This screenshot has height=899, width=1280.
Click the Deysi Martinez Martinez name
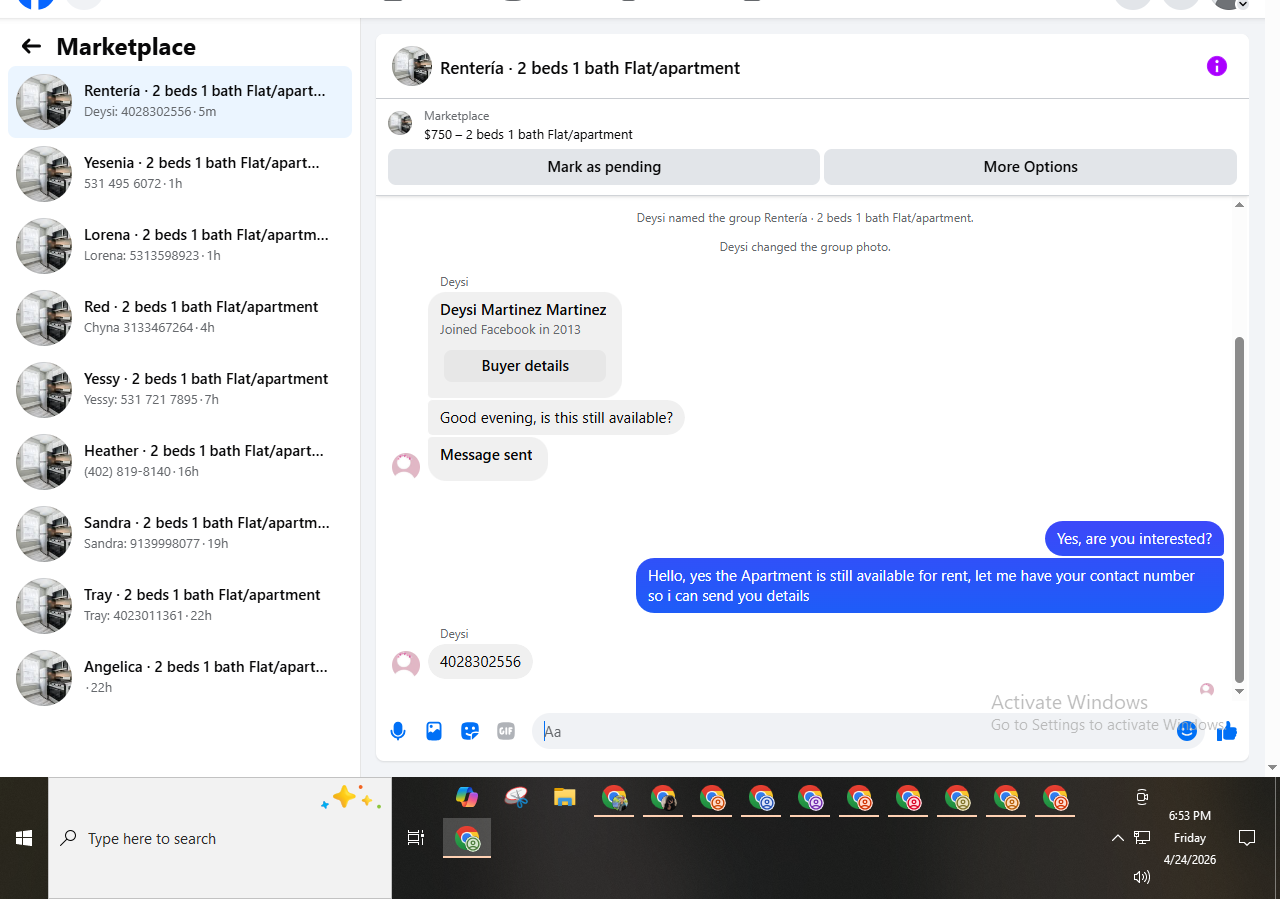coord(523,310)
